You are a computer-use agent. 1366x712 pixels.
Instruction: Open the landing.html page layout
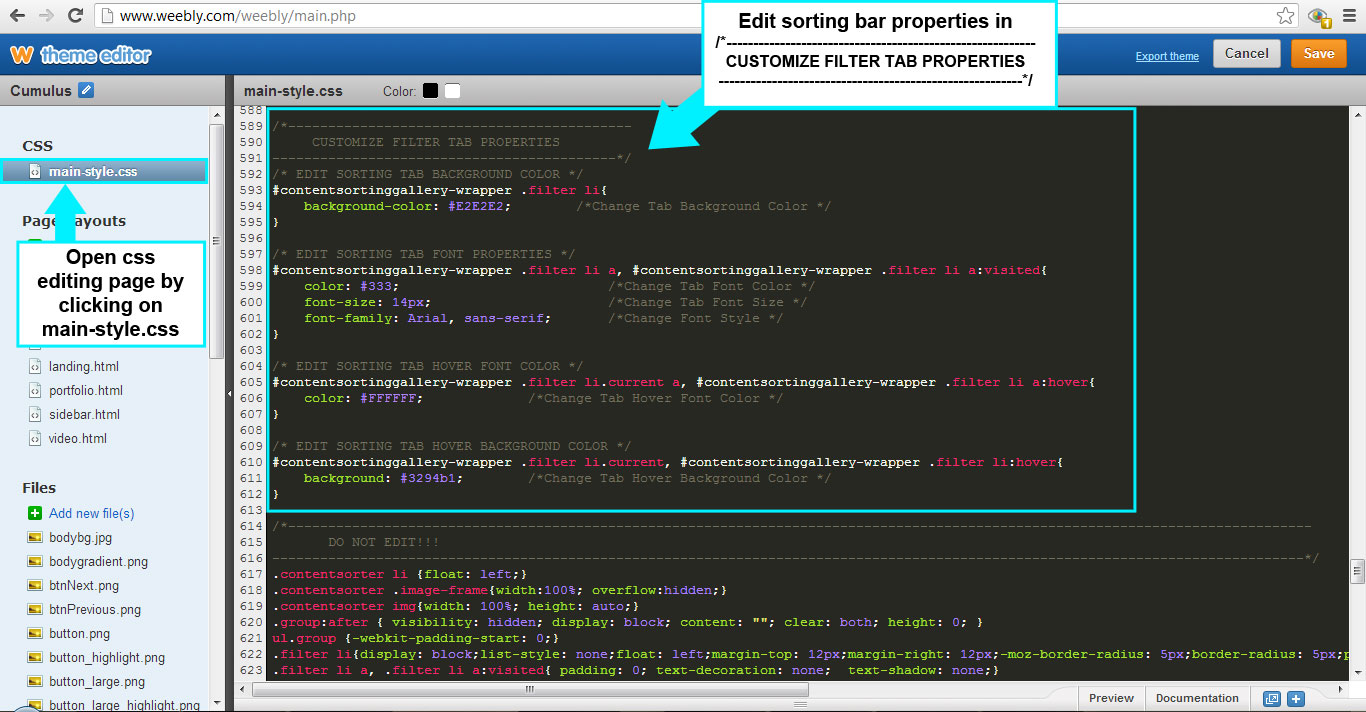[x=84, y=367]
